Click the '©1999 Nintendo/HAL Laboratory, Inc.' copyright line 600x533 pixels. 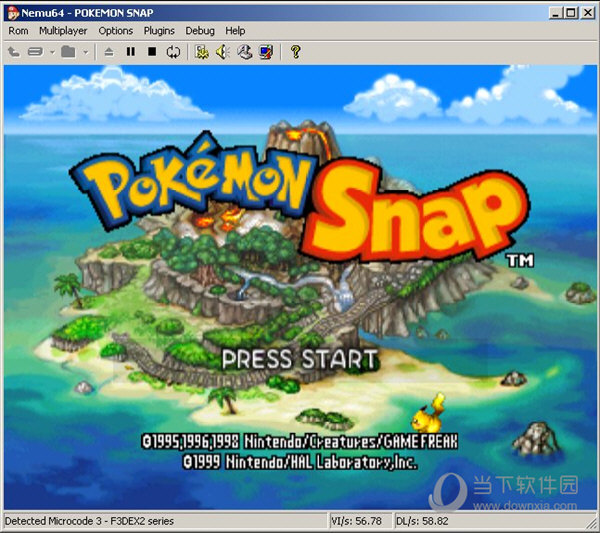click(300, 462)
